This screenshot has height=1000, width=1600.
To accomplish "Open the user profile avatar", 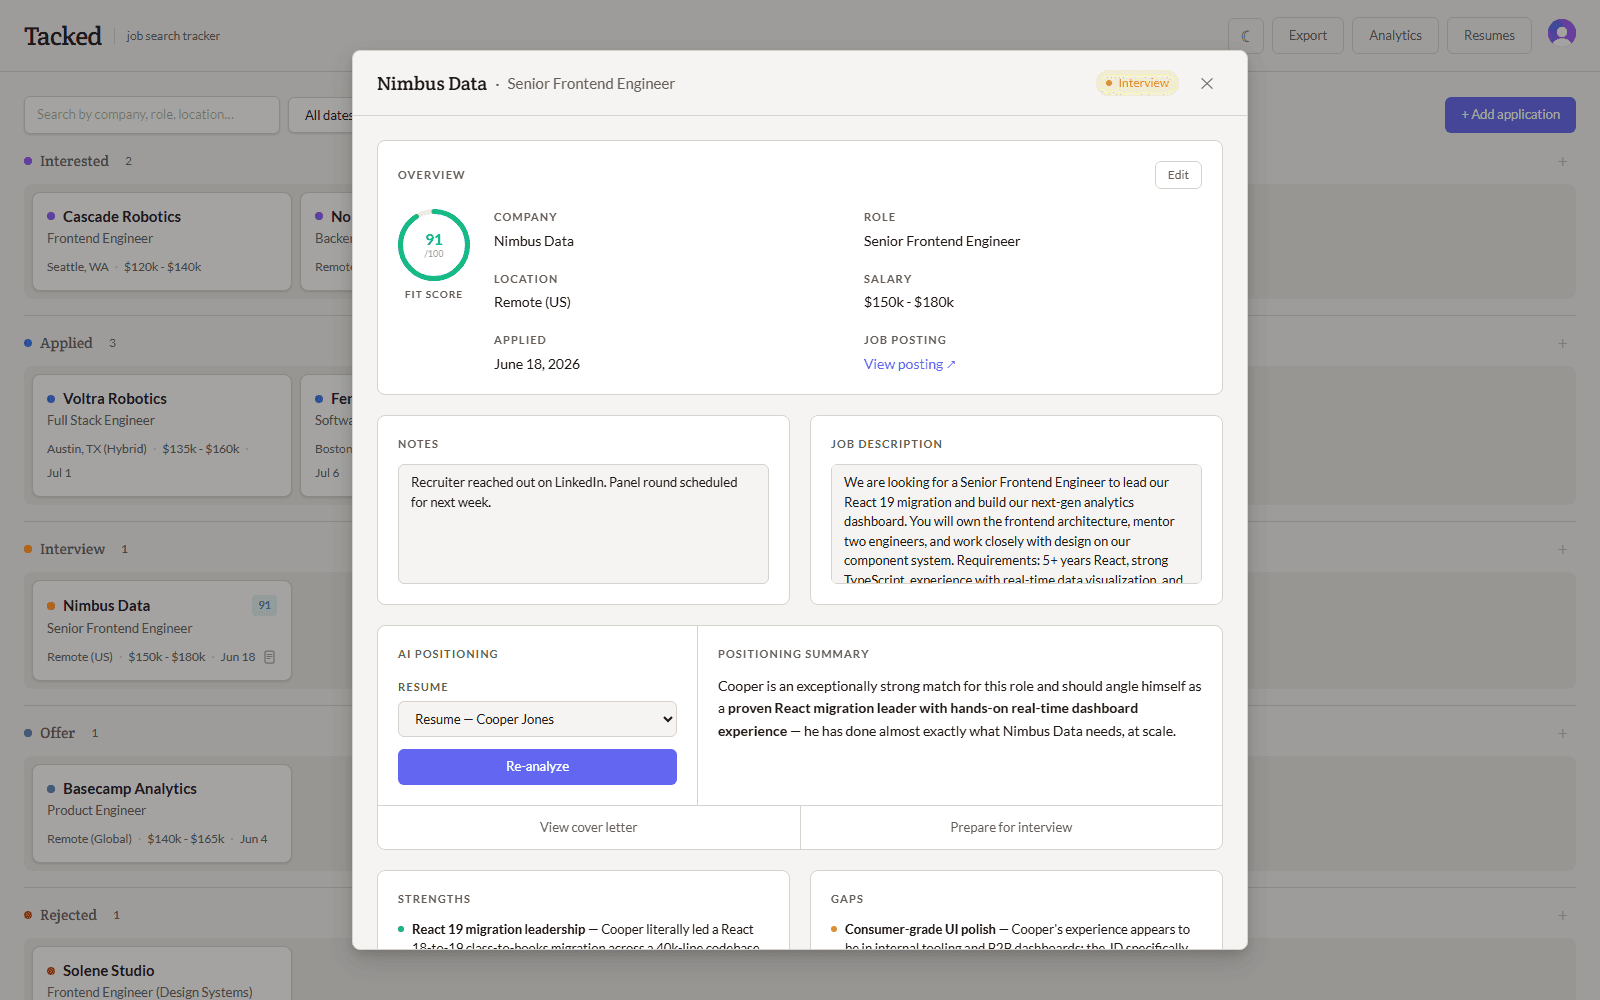I will click(x=1561, y=34).
